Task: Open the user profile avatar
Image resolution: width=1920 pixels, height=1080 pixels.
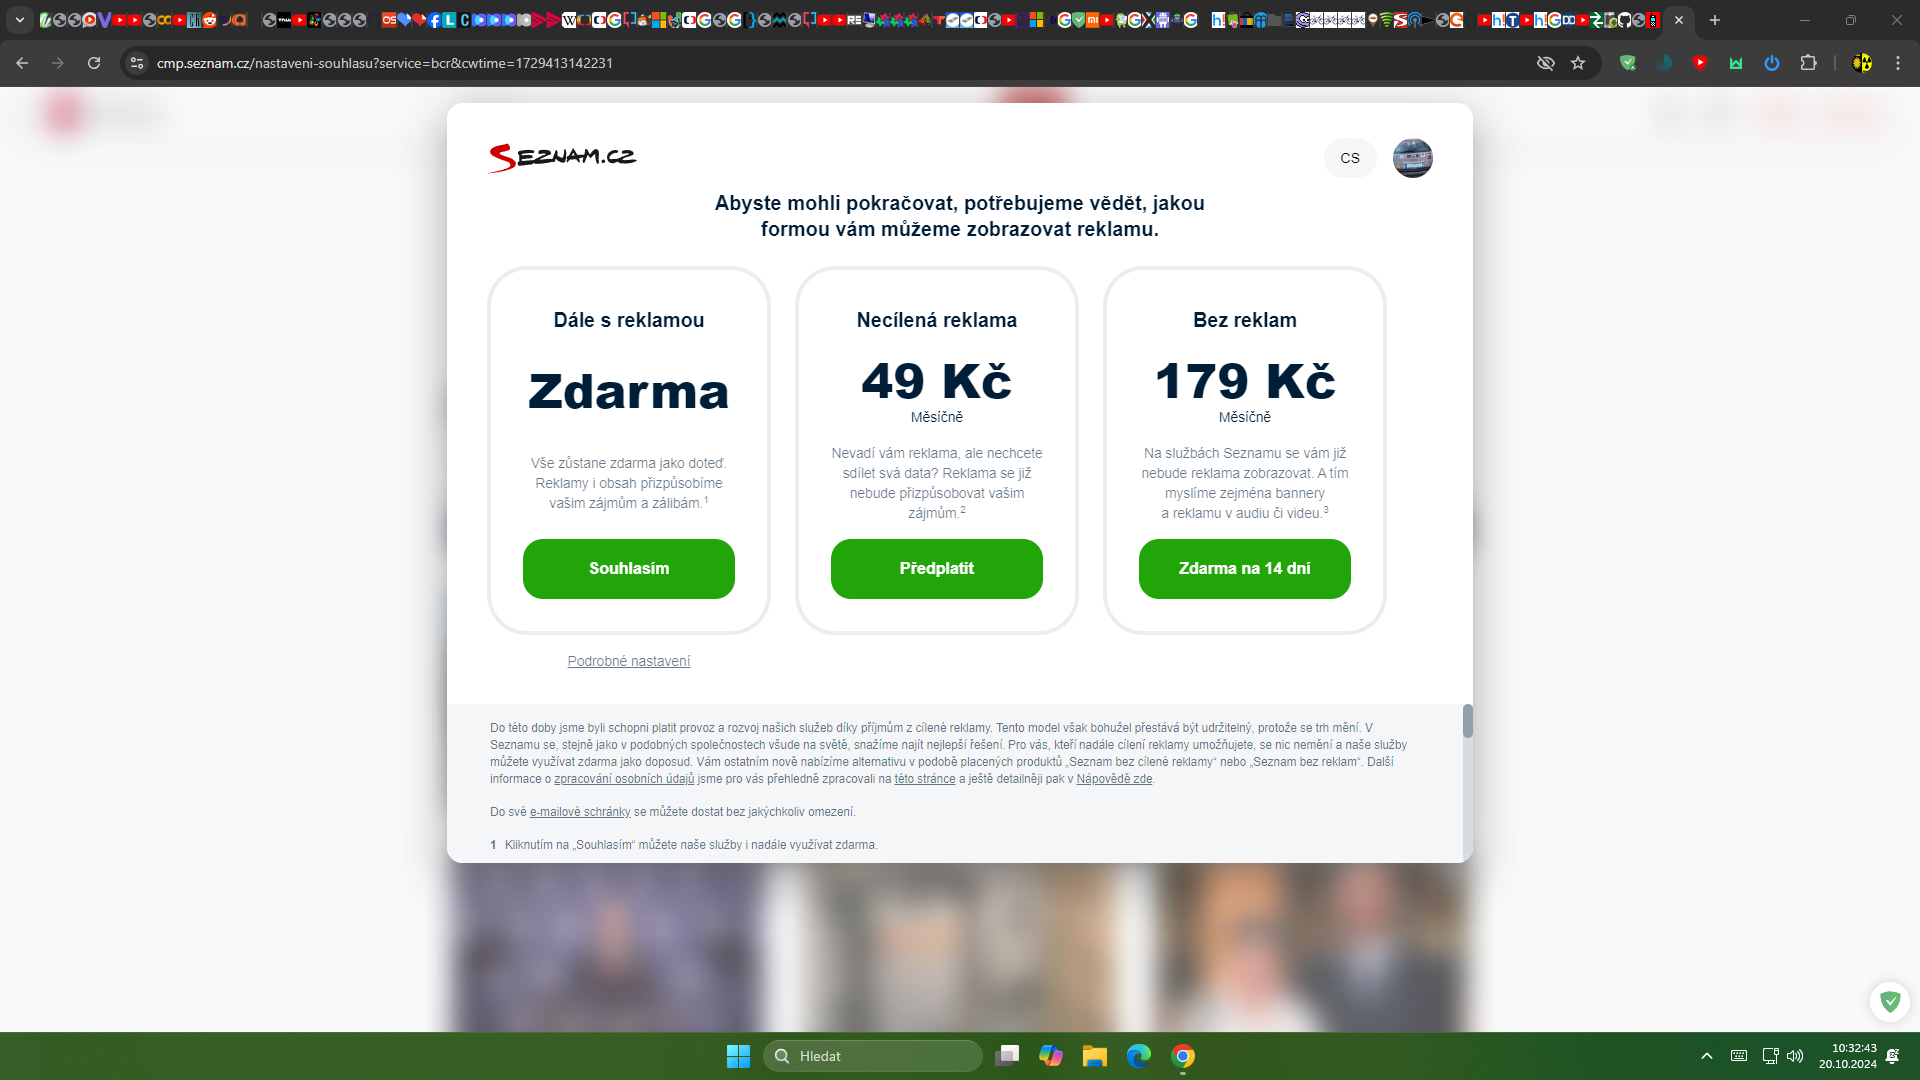Action: pos(1412,158)
